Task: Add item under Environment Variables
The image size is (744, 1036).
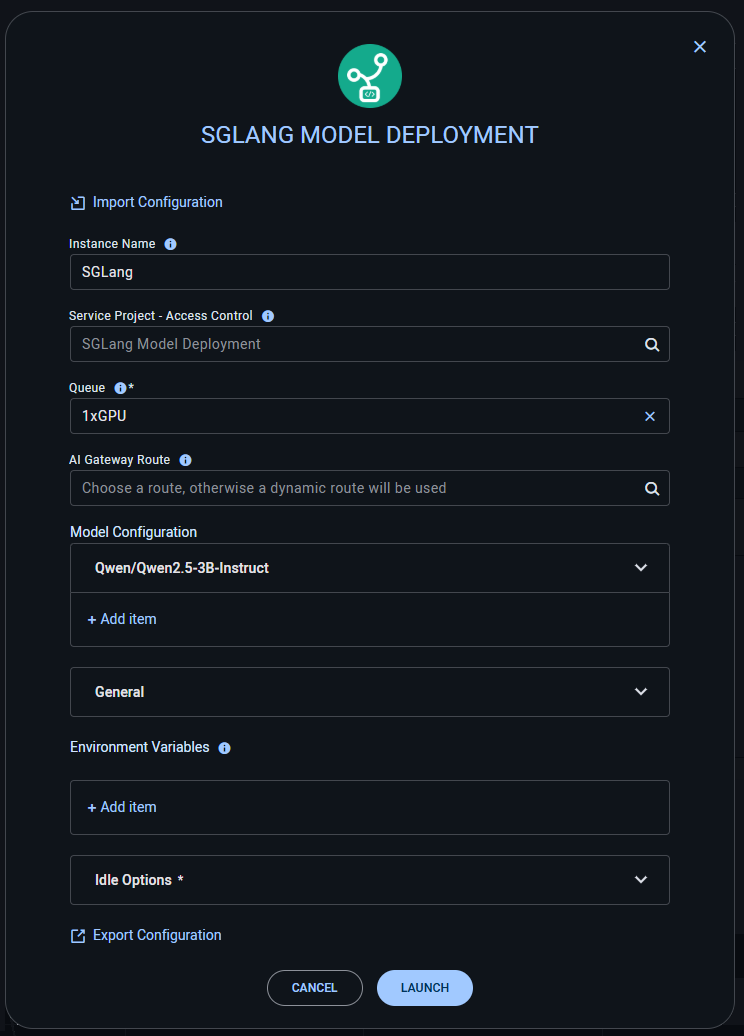Action: pyautogui.click(x=122, y=807)
